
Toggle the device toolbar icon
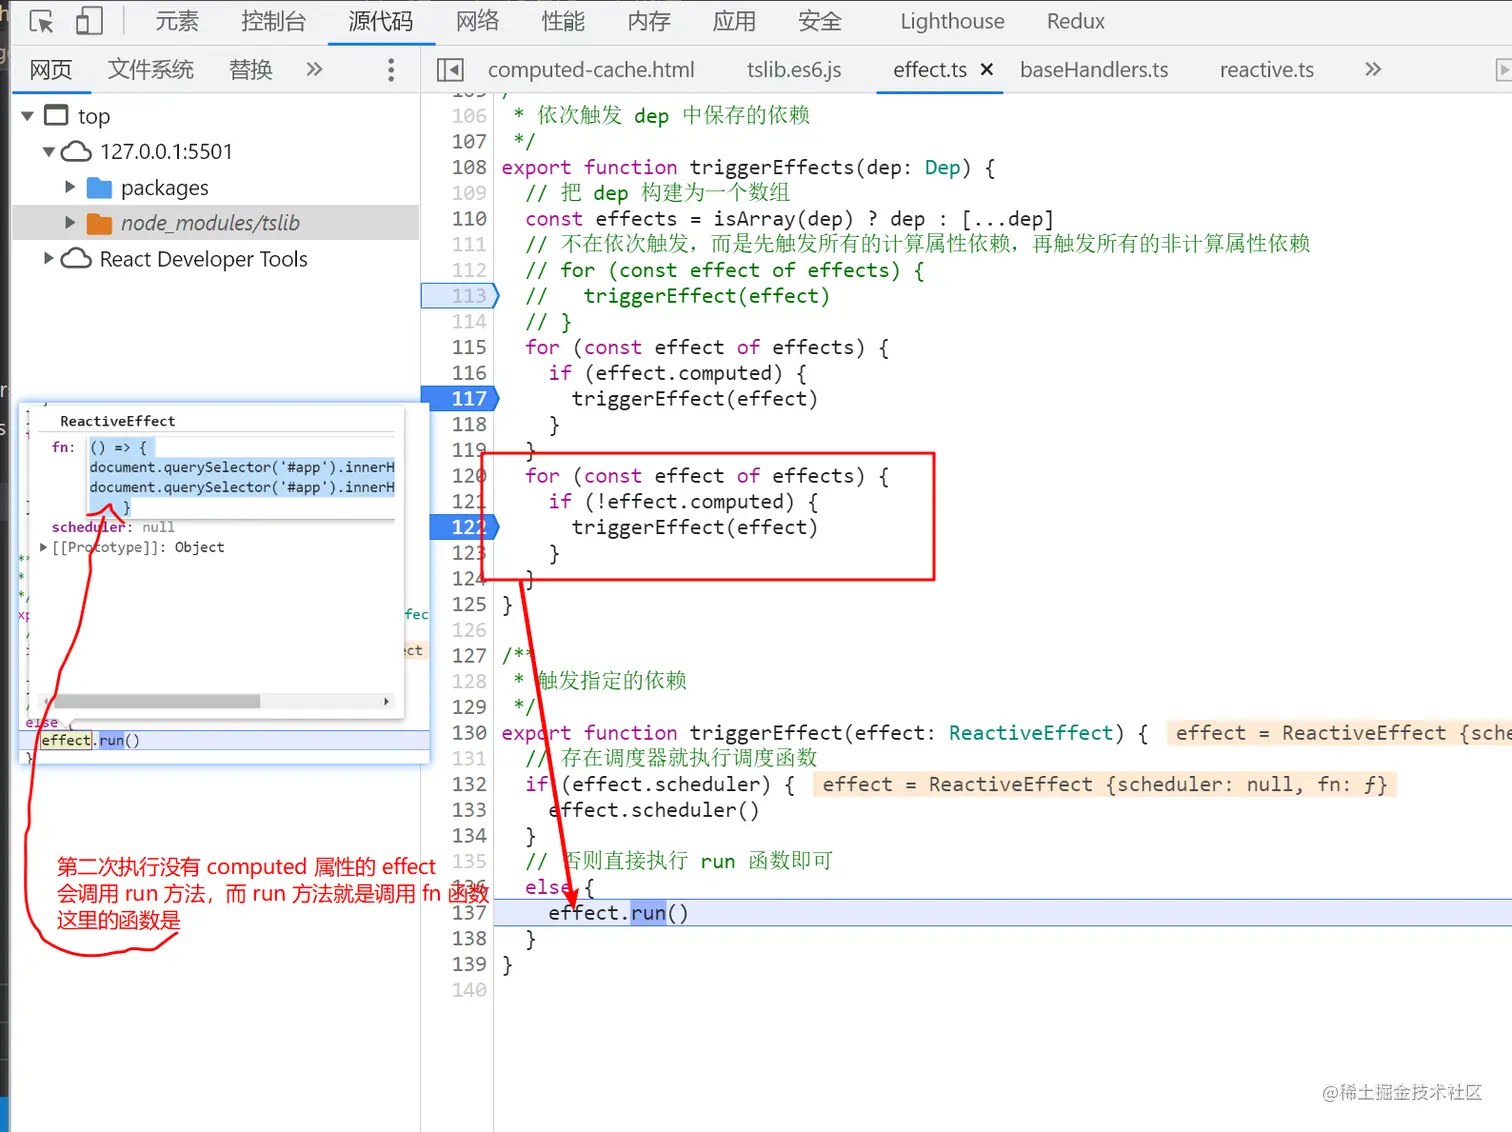tap(89, 21)
